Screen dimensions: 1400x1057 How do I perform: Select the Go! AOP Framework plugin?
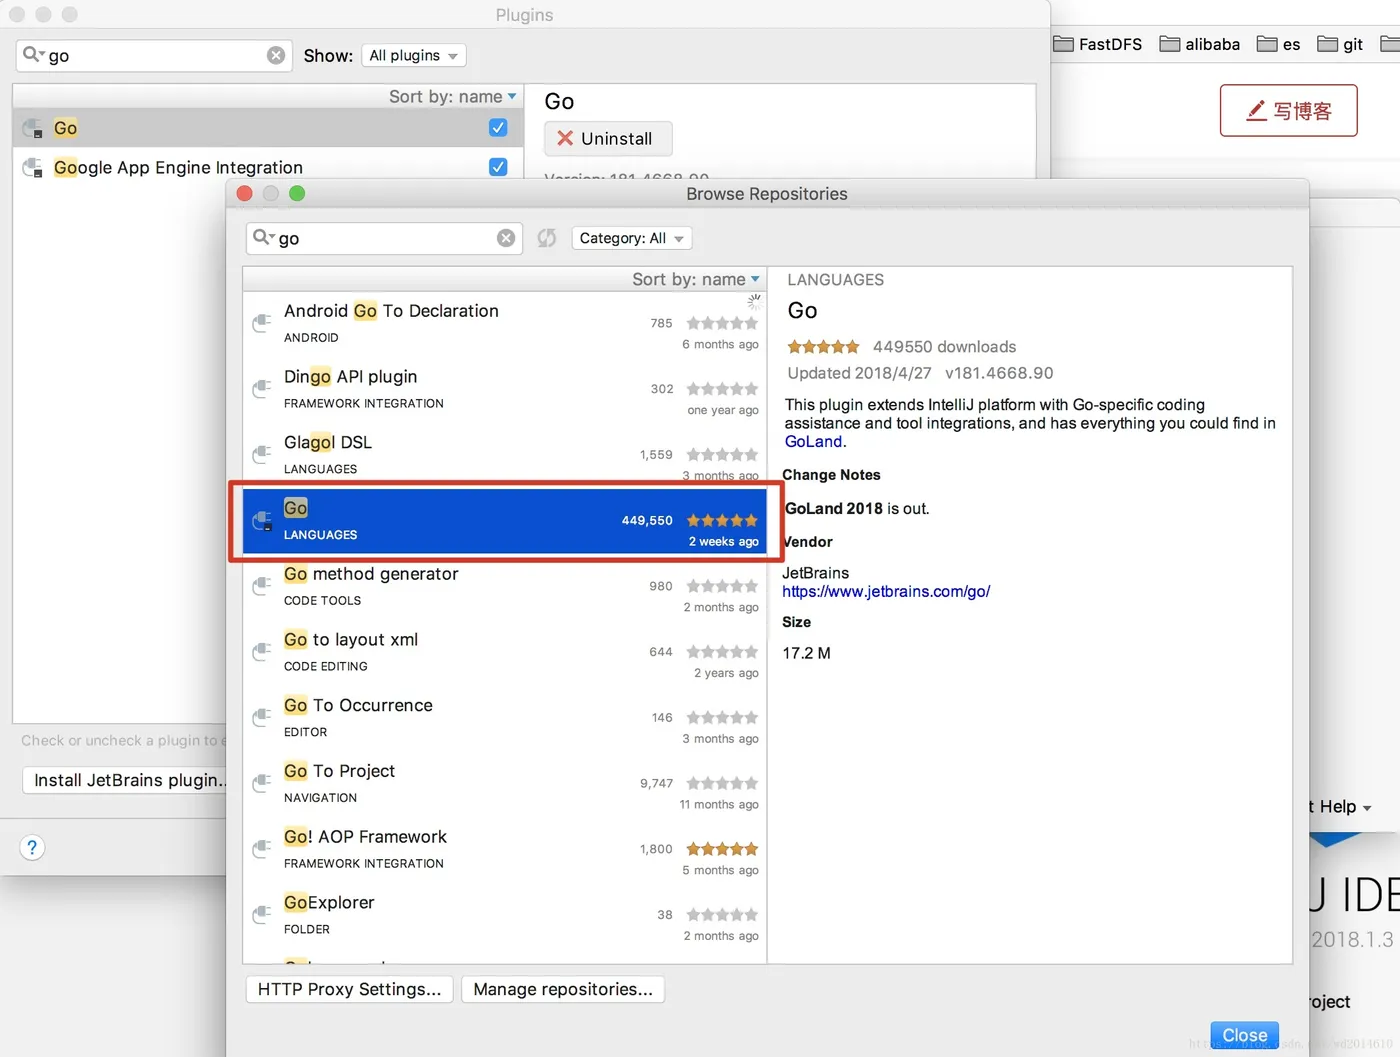click(505, 850)
